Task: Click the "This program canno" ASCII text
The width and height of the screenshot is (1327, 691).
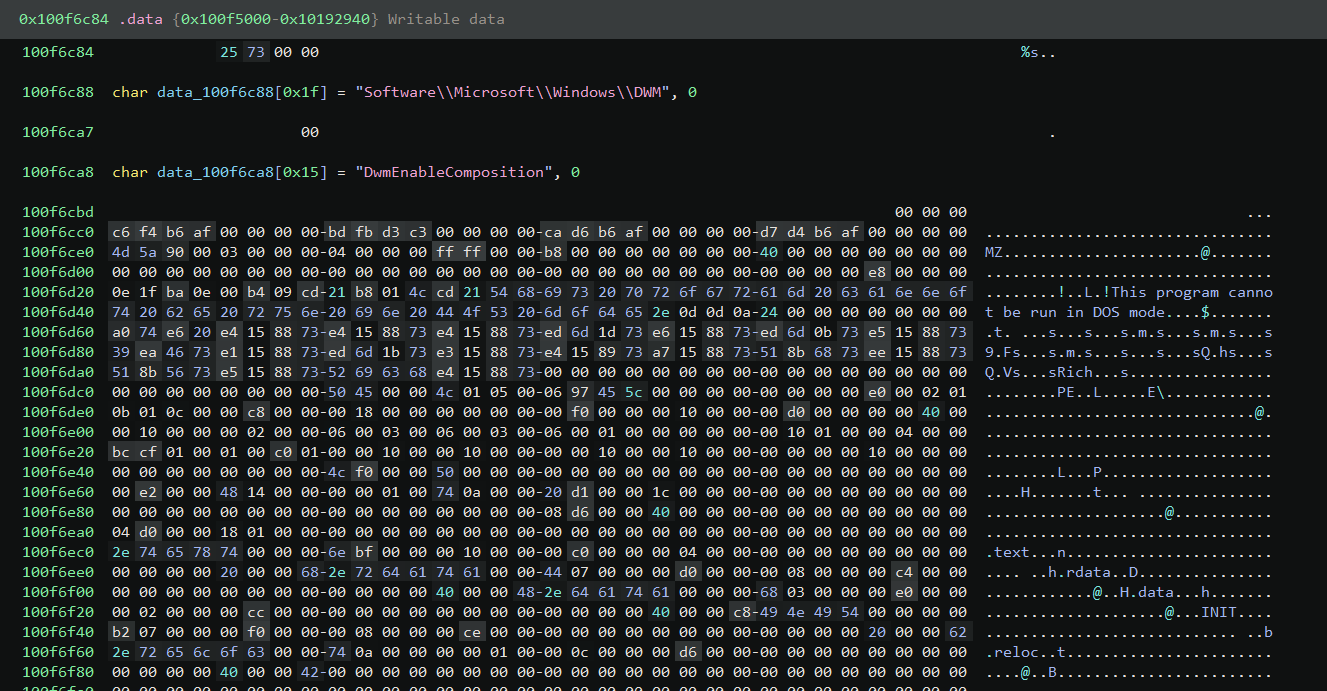Action: (x=1192, y=292)
